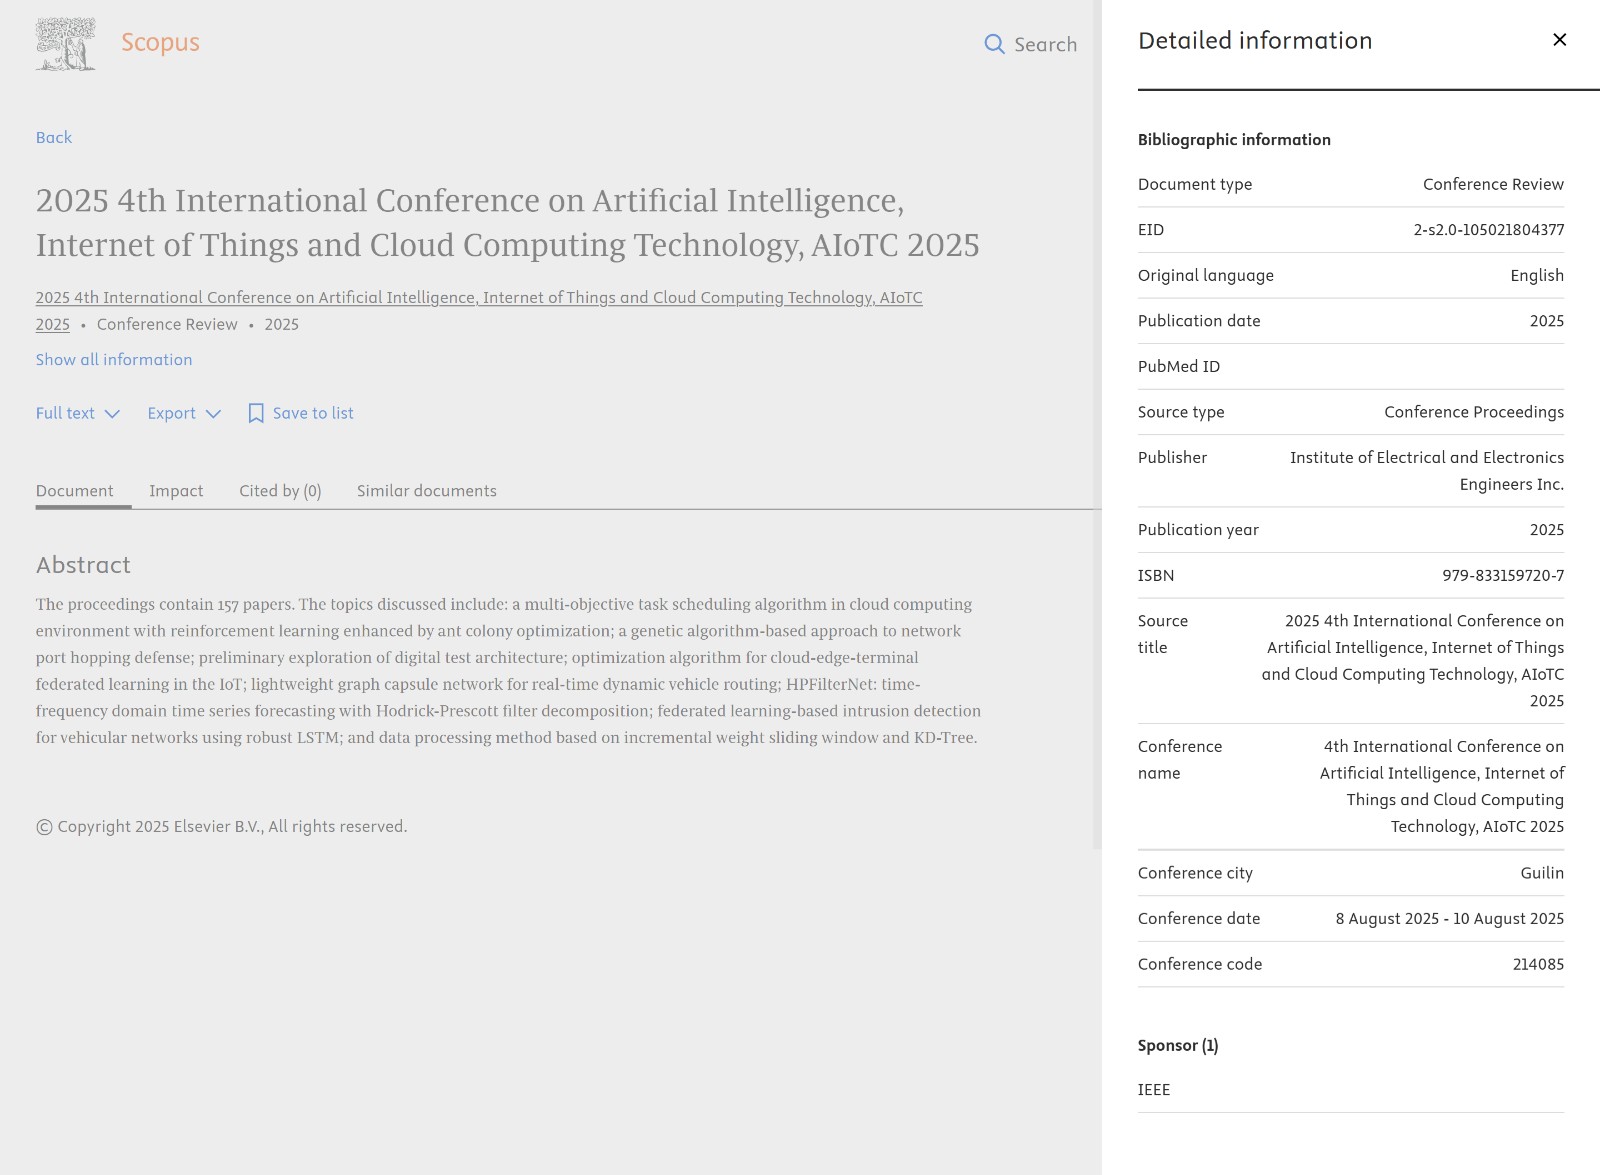
Task: Click Show all information link
Action: 114,359
